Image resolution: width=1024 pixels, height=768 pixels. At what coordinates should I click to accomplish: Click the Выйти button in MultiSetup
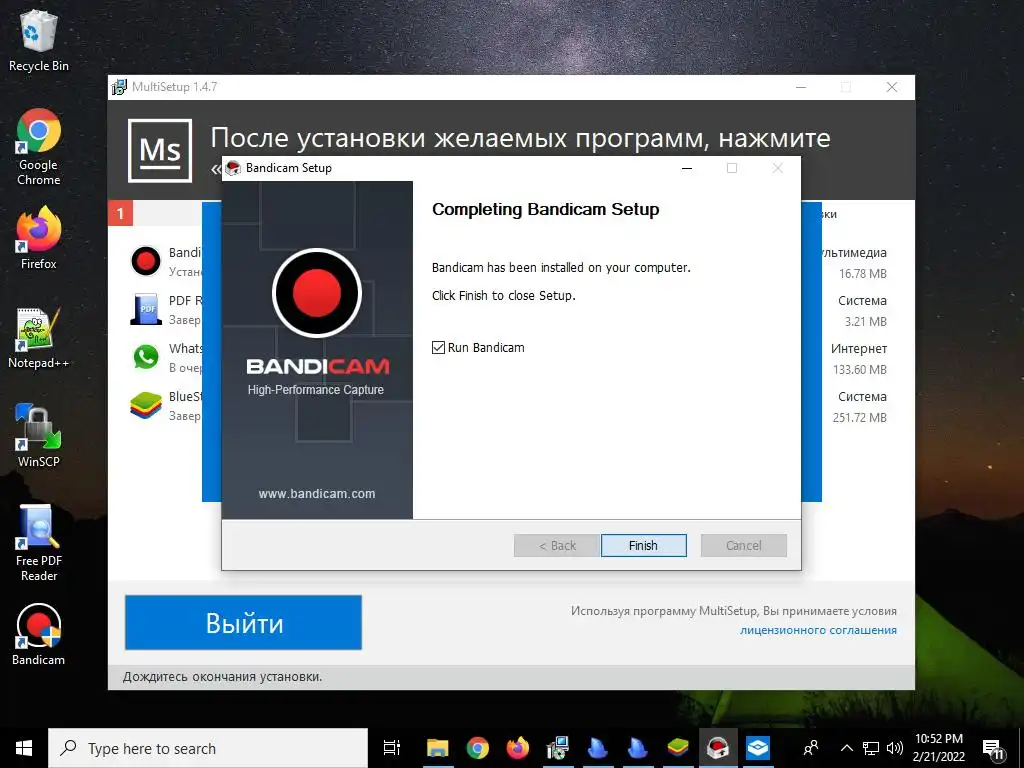point(243,622)
